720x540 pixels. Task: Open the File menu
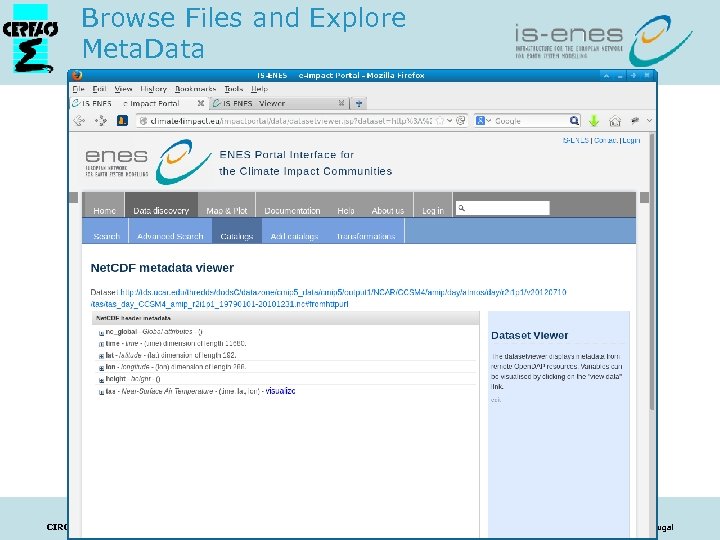(x=79, y=89)
